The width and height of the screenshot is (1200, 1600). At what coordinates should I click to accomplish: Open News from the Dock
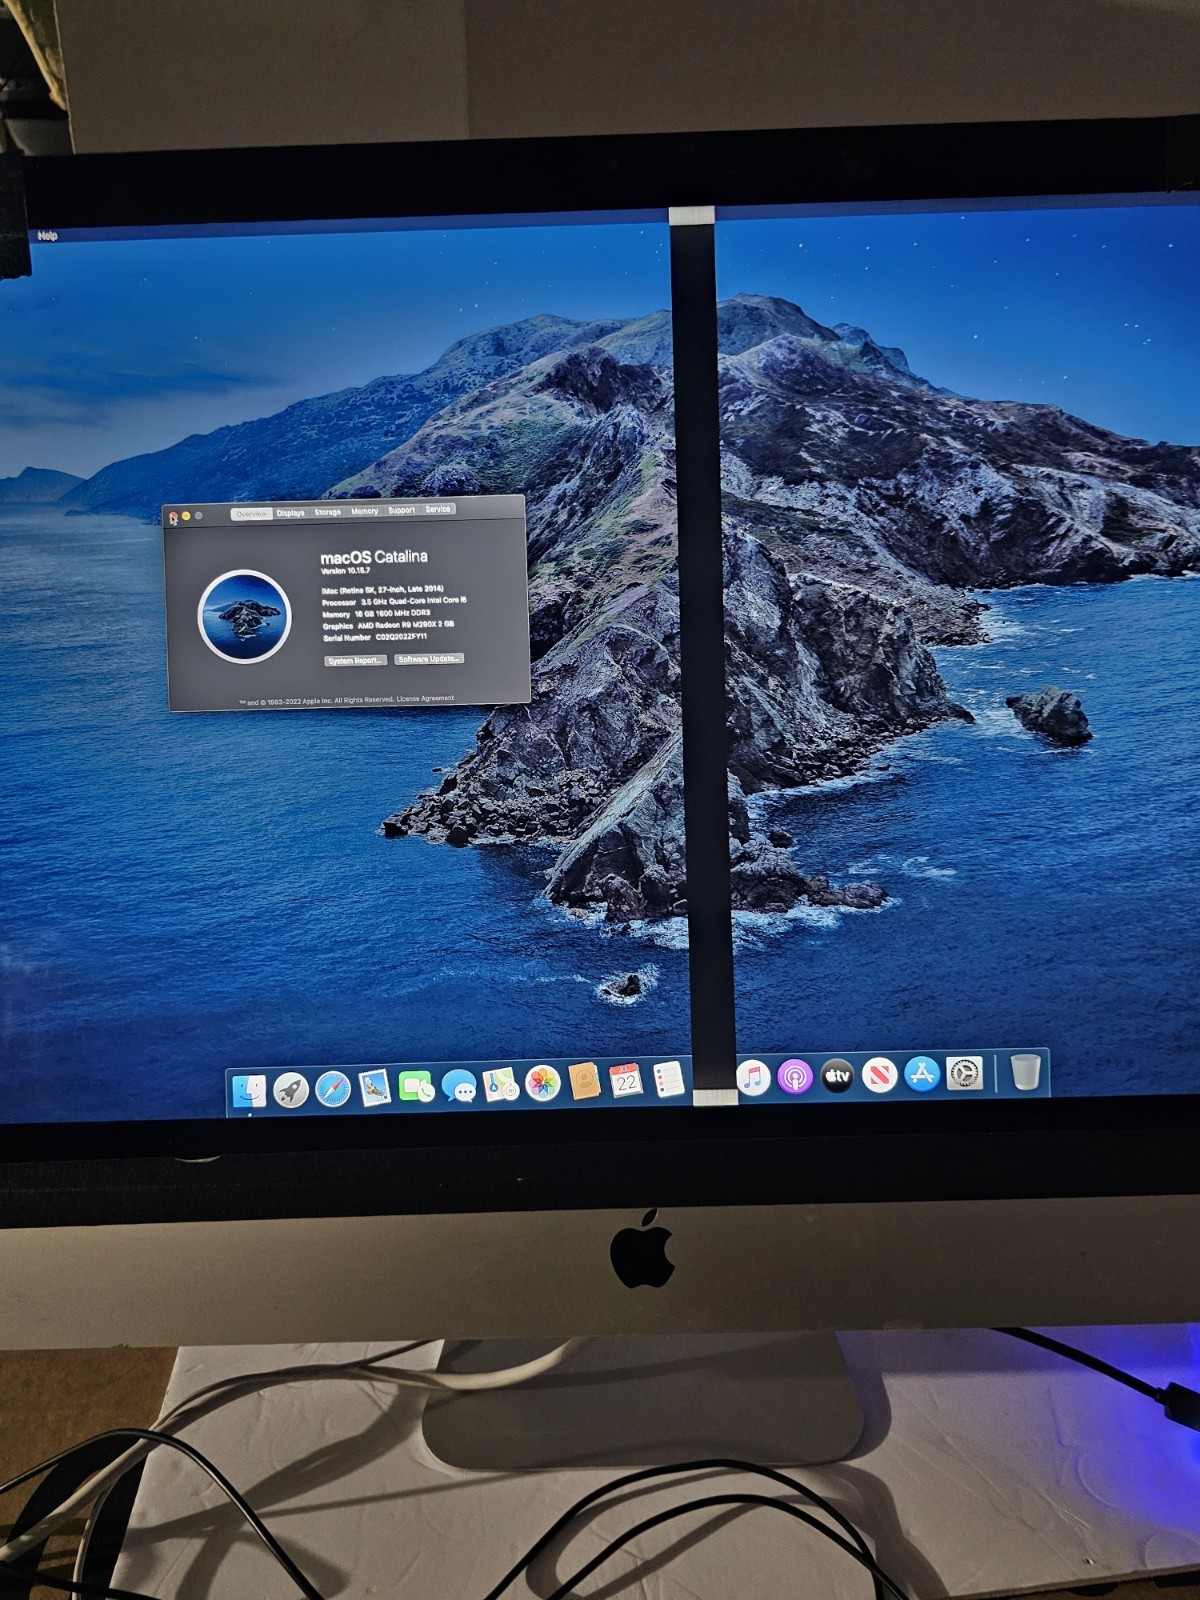tap(879, 1076)
